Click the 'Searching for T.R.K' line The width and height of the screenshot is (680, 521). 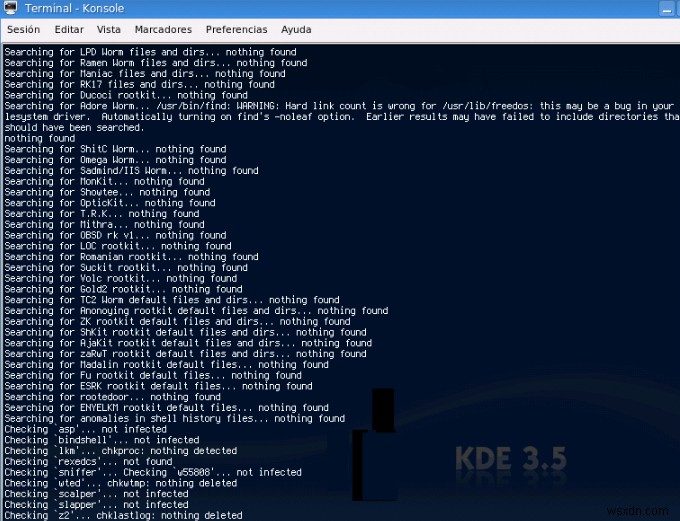(102, 214)
